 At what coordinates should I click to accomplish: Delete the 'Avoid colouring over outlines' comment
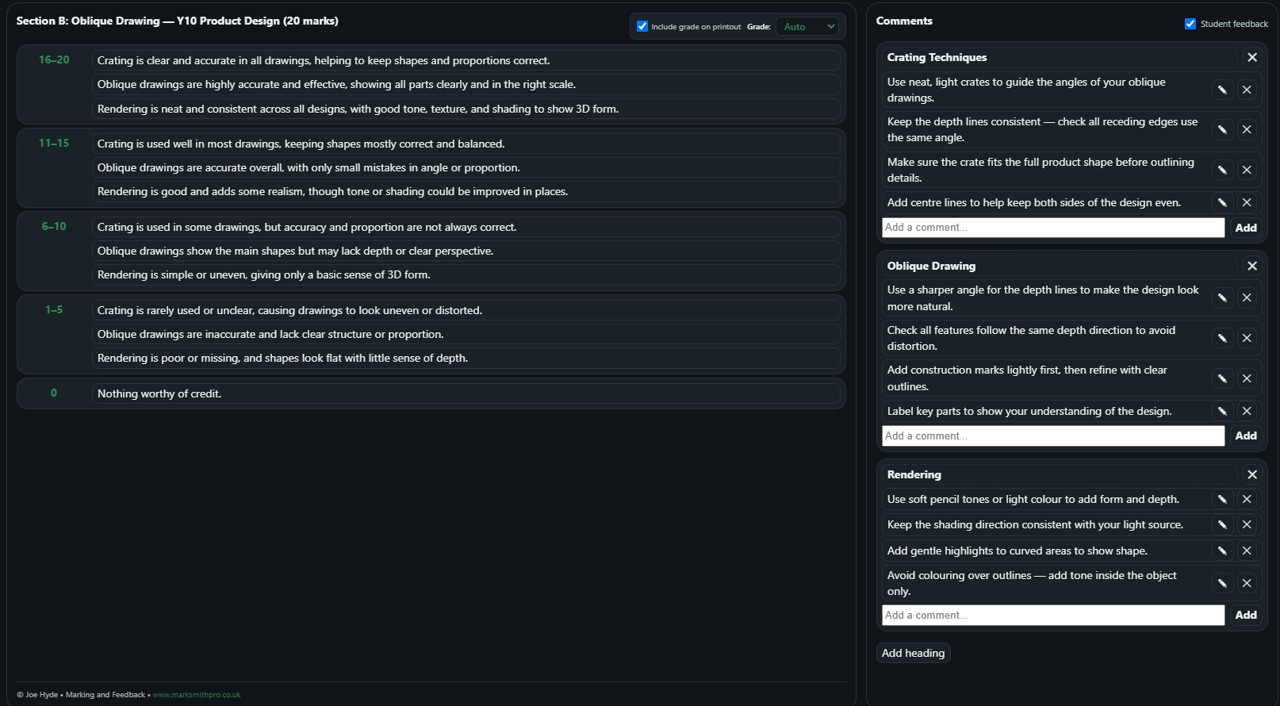click(1247, 583)
